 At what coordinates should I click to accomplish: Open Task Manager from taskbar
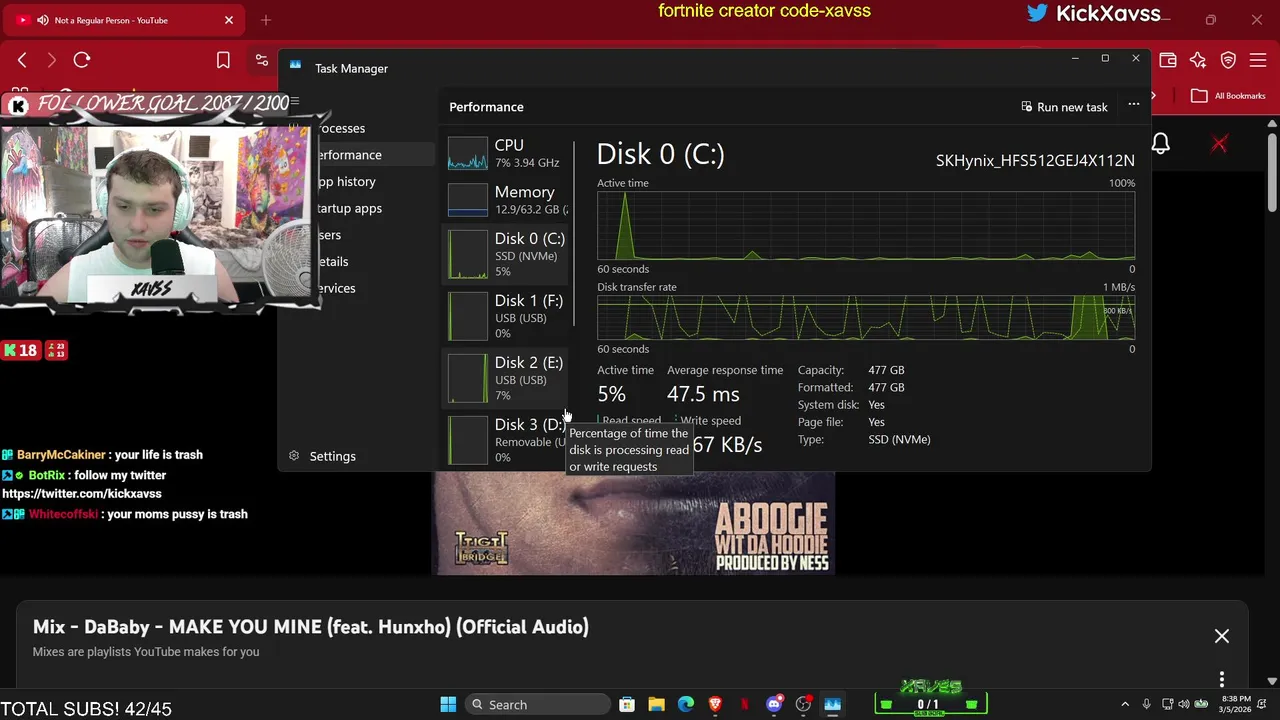832,704
